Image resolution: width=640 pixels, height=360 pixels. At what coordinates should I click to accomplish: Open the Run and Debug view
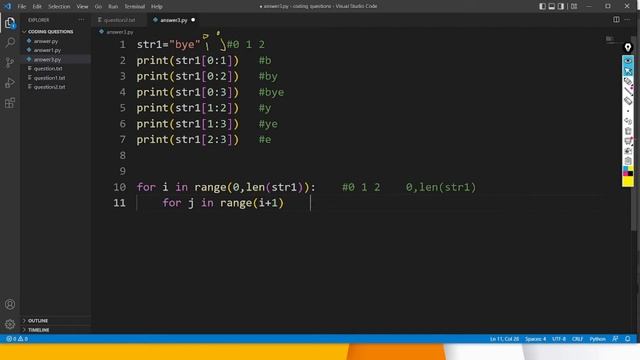point(10,82)
